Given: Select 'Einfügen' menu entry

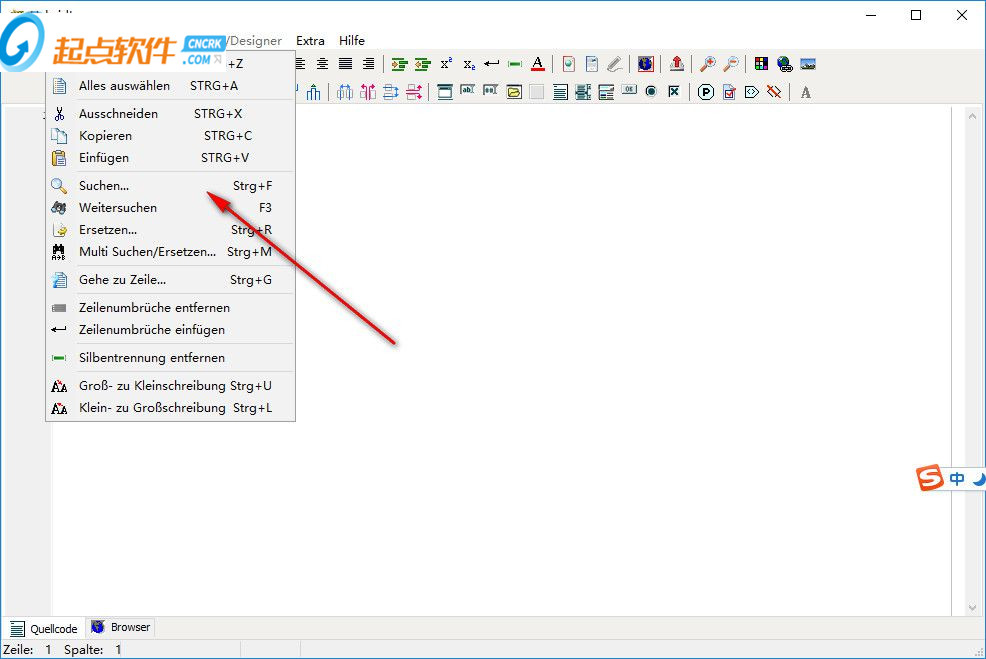Looking at the screenshot, I should pyautogui.click(x=170, y=157).
